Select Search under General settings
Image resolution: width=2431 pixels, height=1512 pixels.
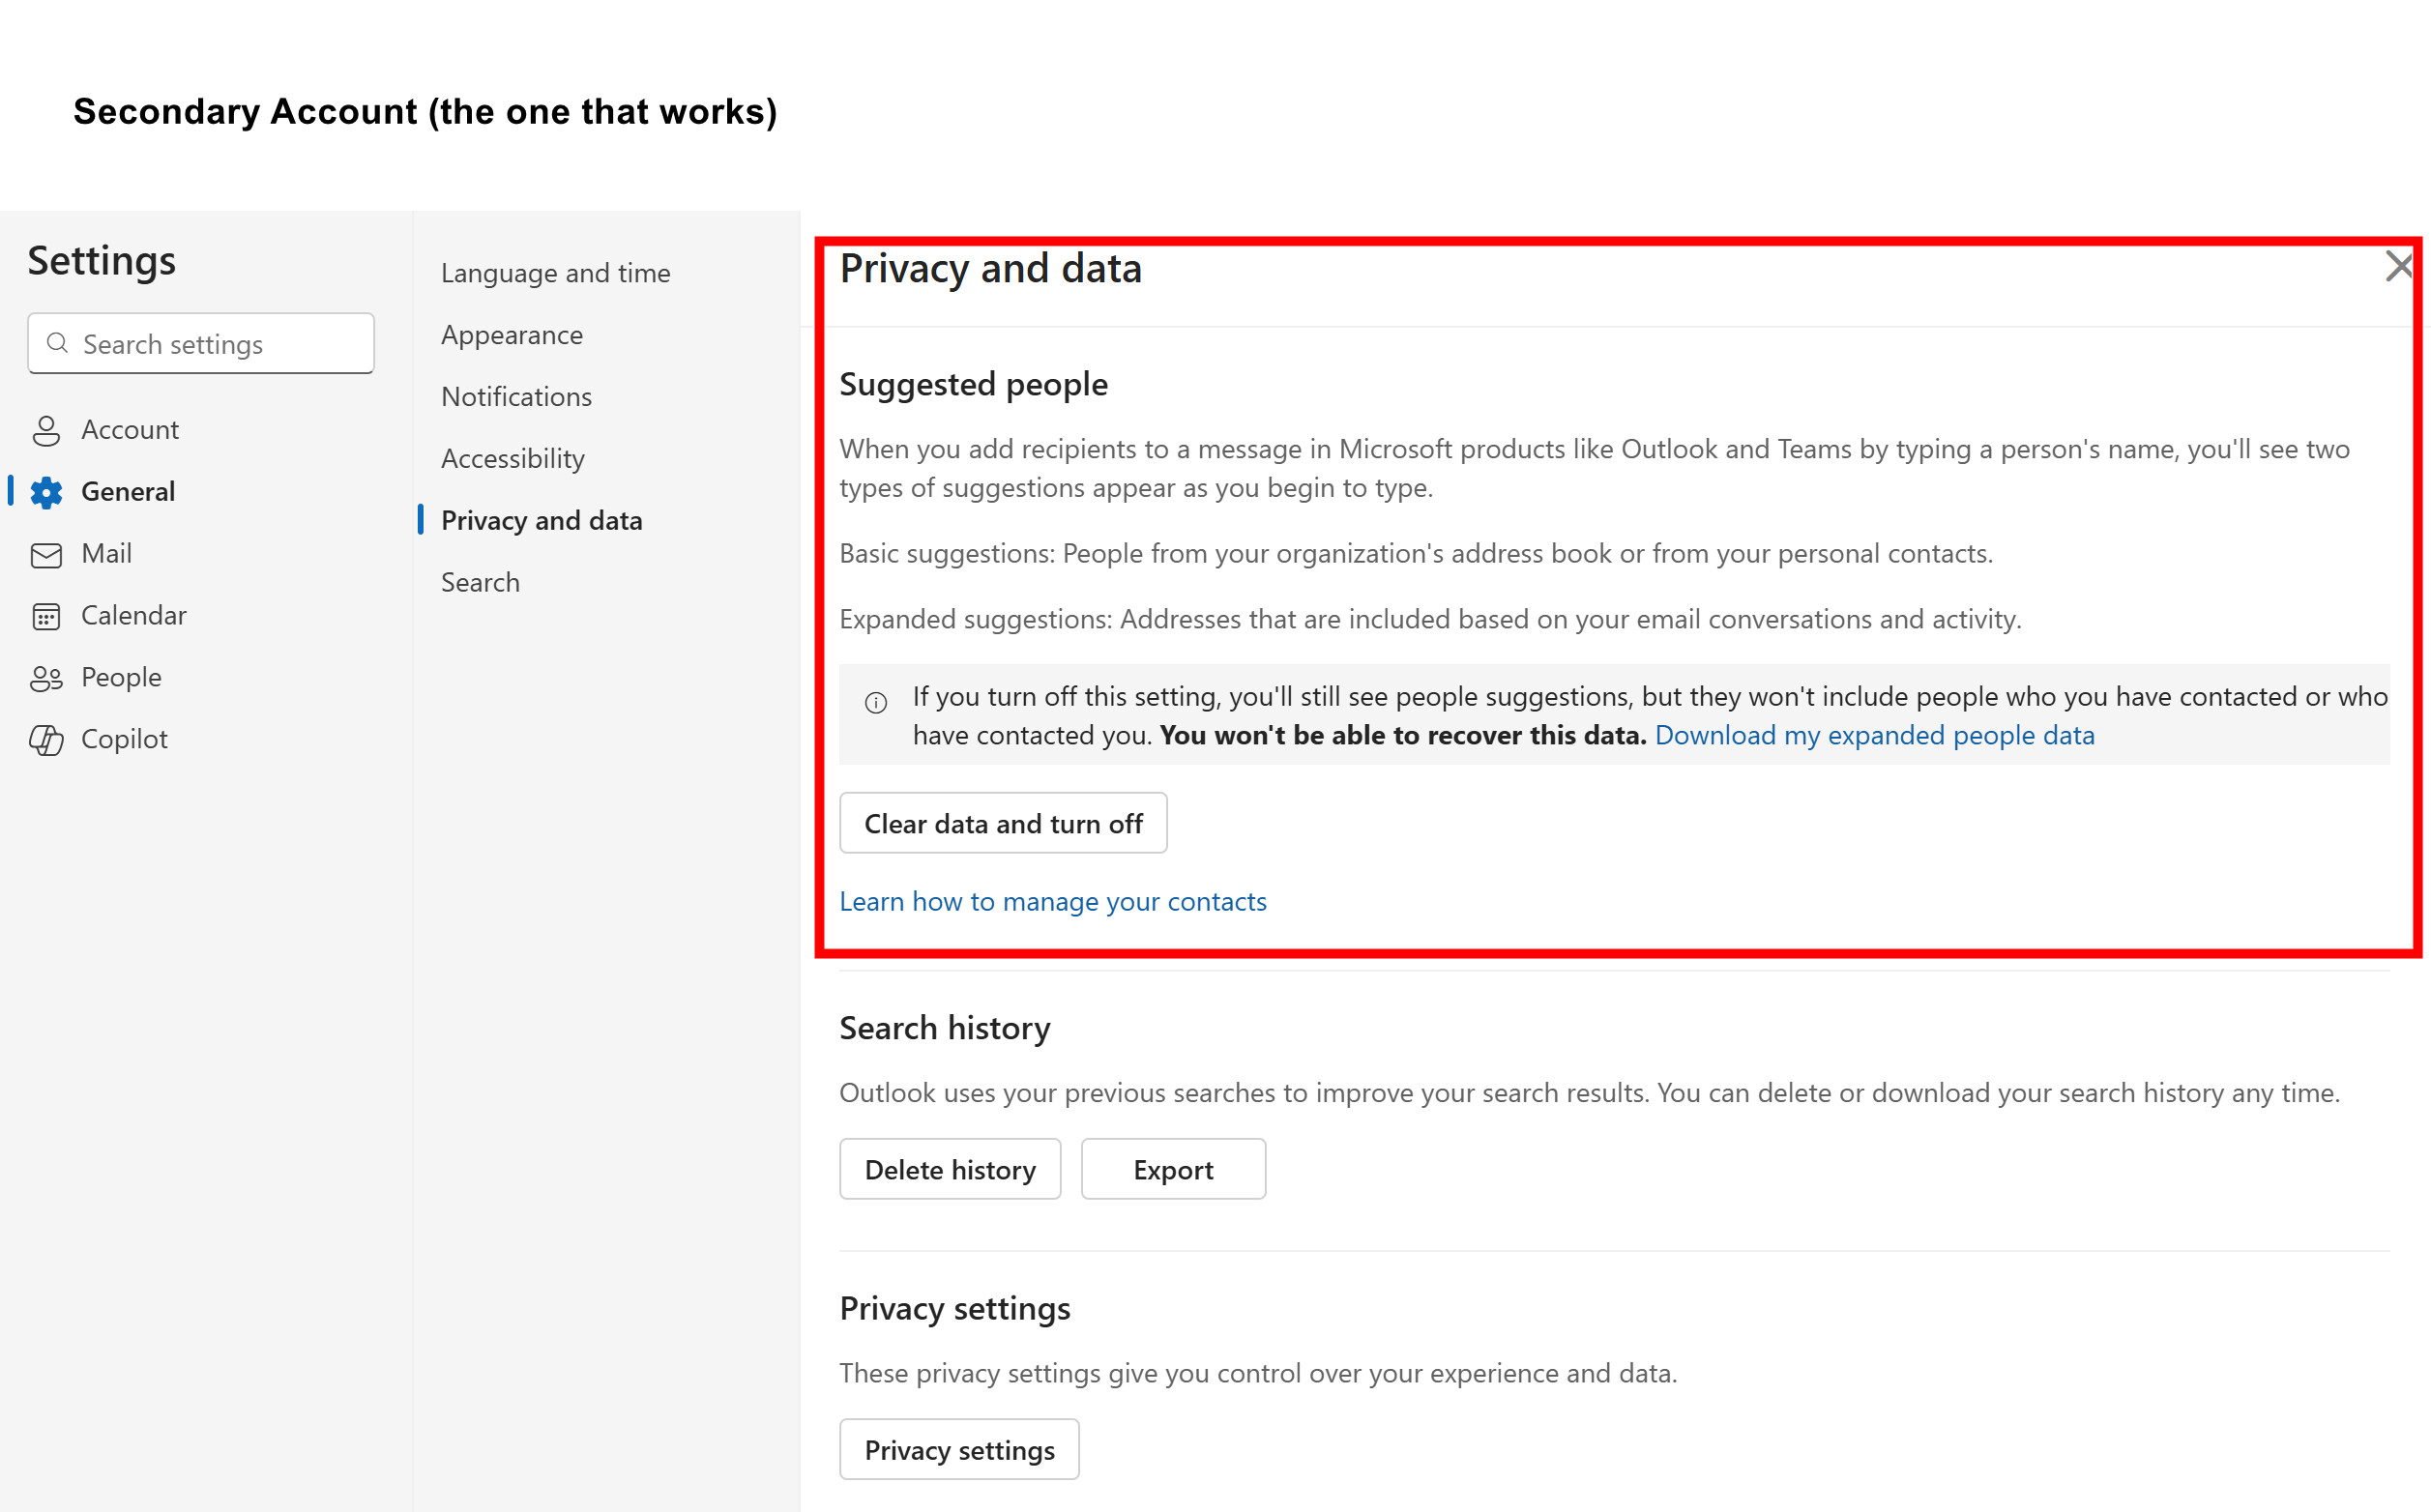point(480,582)
